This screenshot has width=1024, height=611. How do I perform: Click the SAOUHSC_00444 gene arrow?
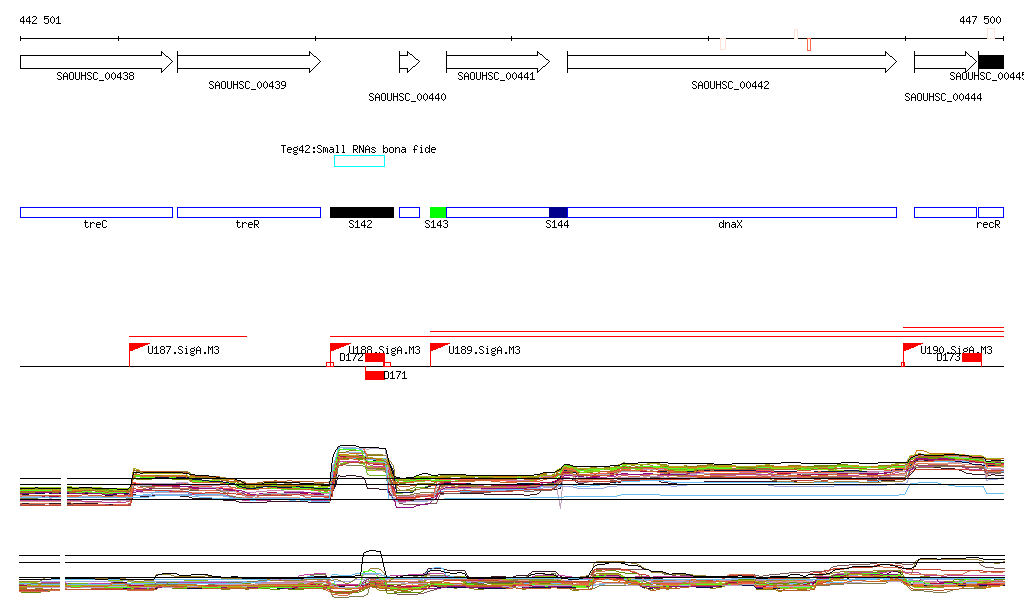945,62
